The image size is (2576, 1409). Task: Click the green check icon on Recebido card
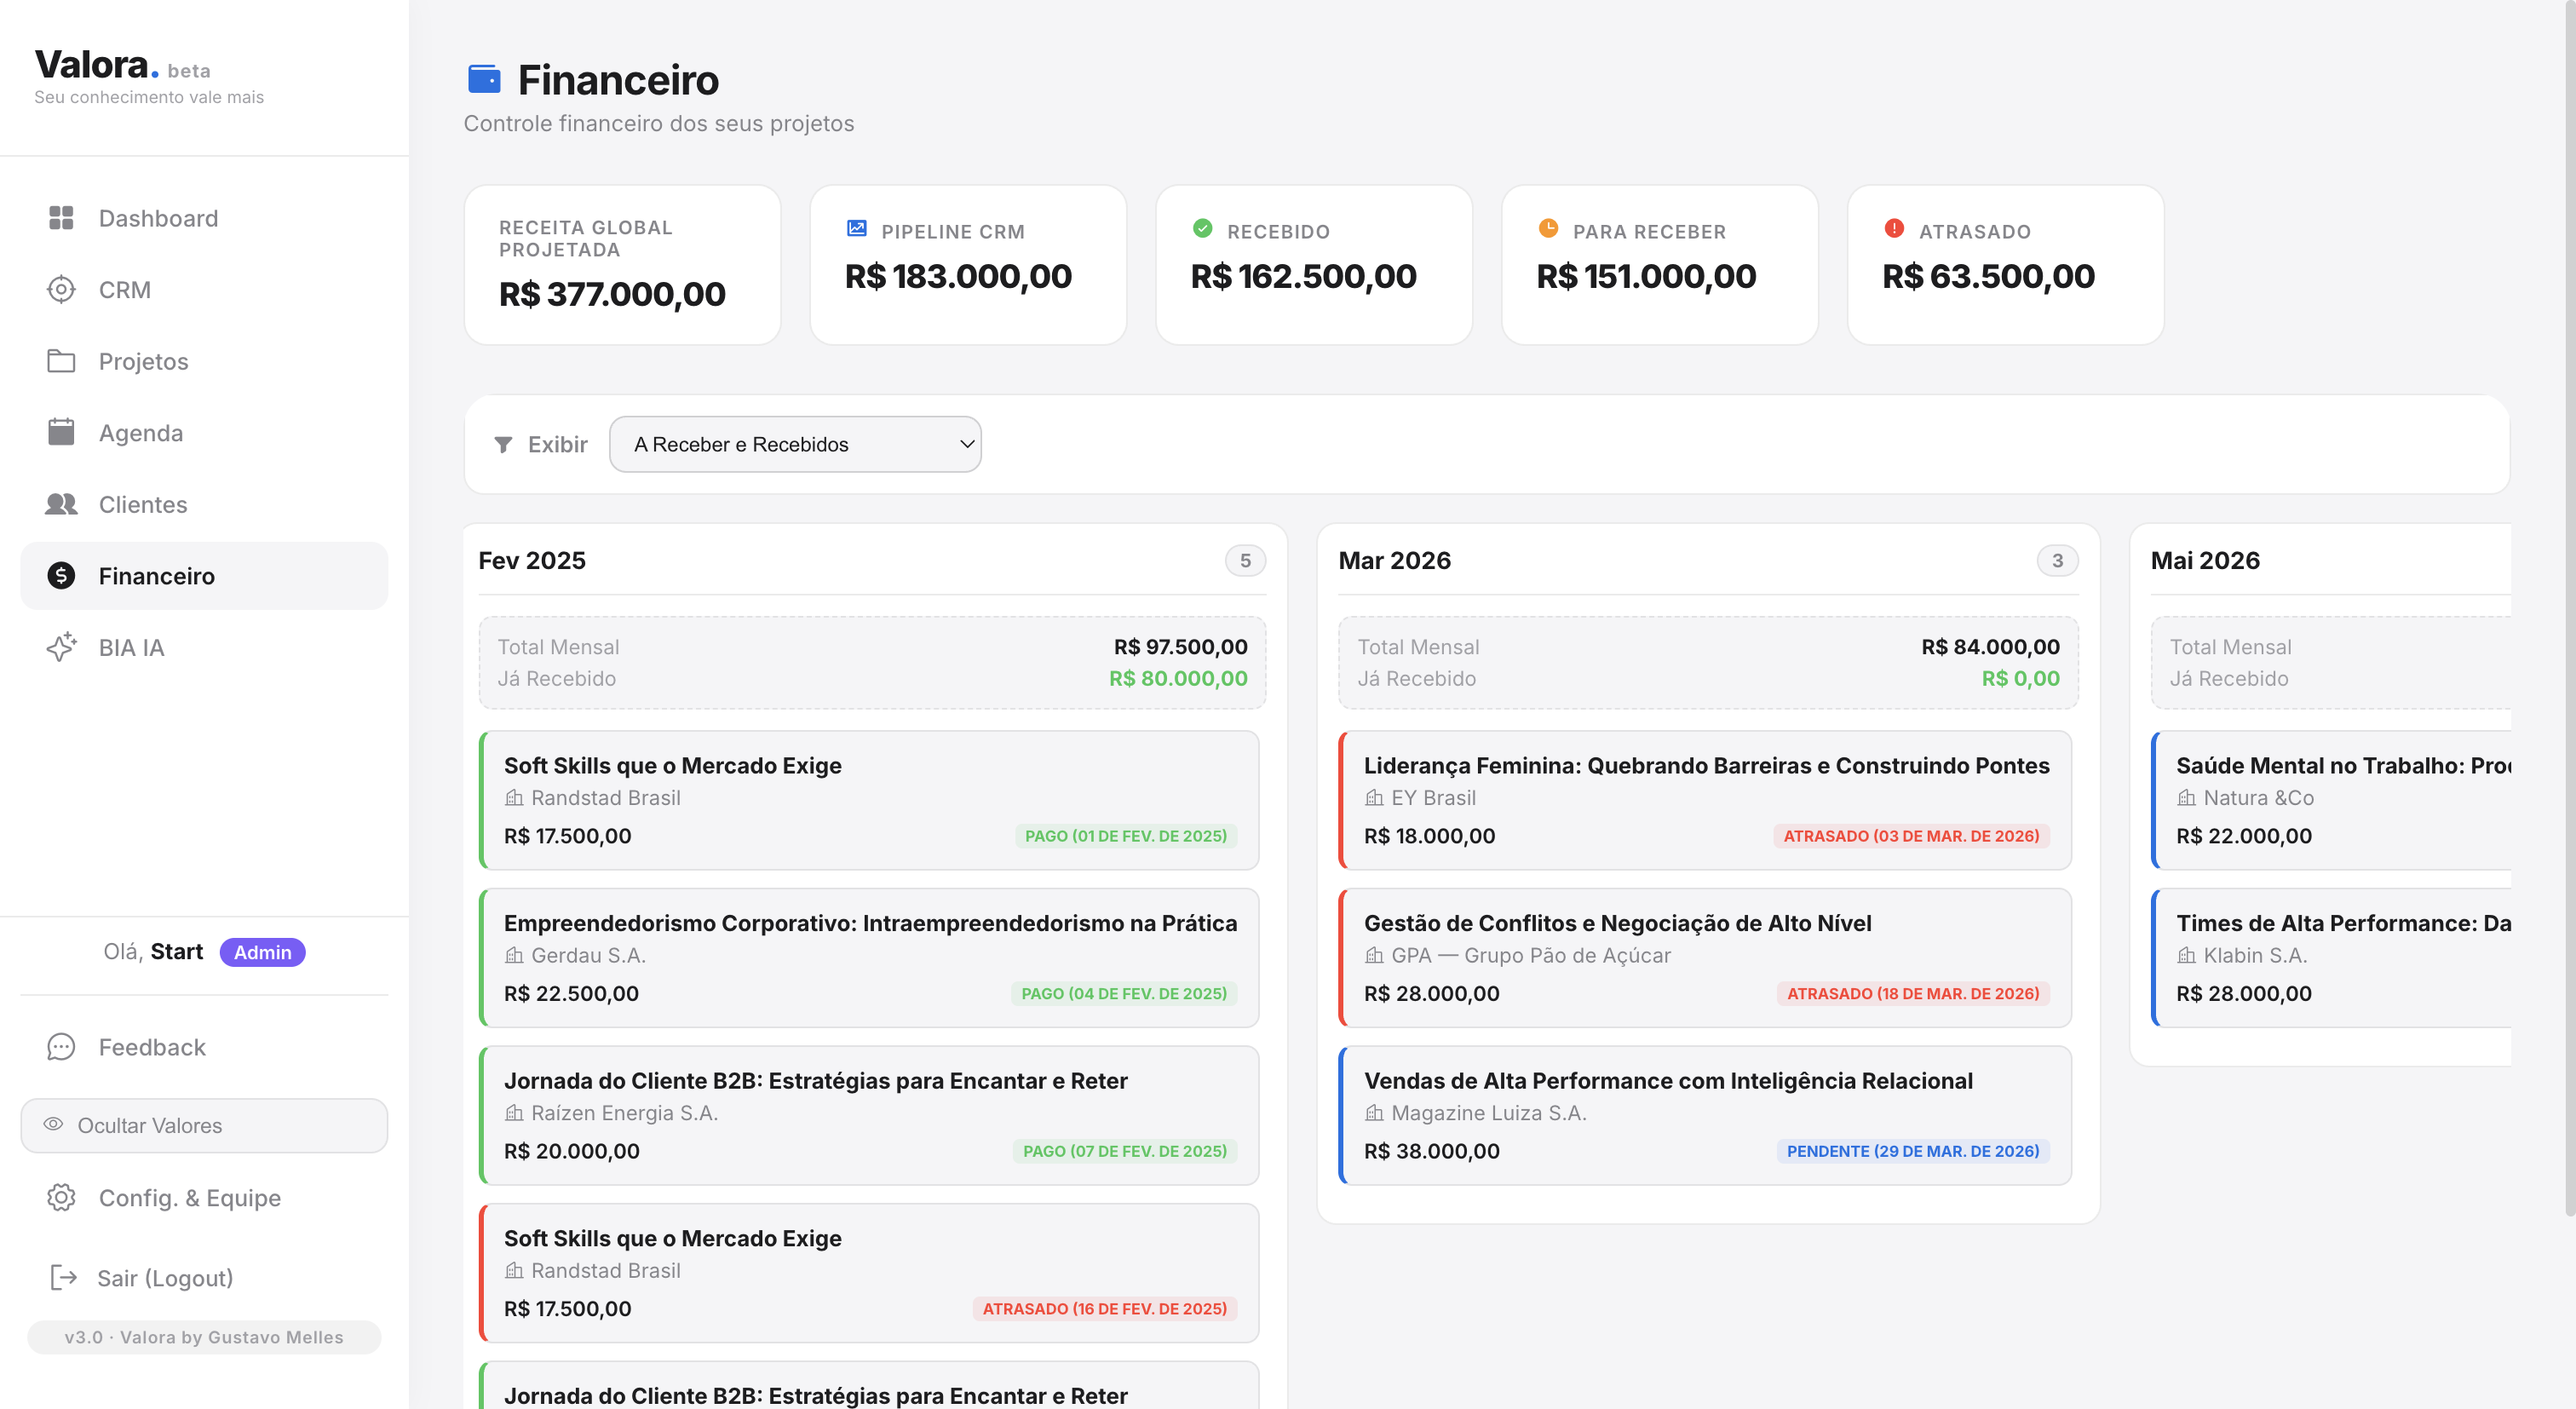click(x=1203, y=229)
